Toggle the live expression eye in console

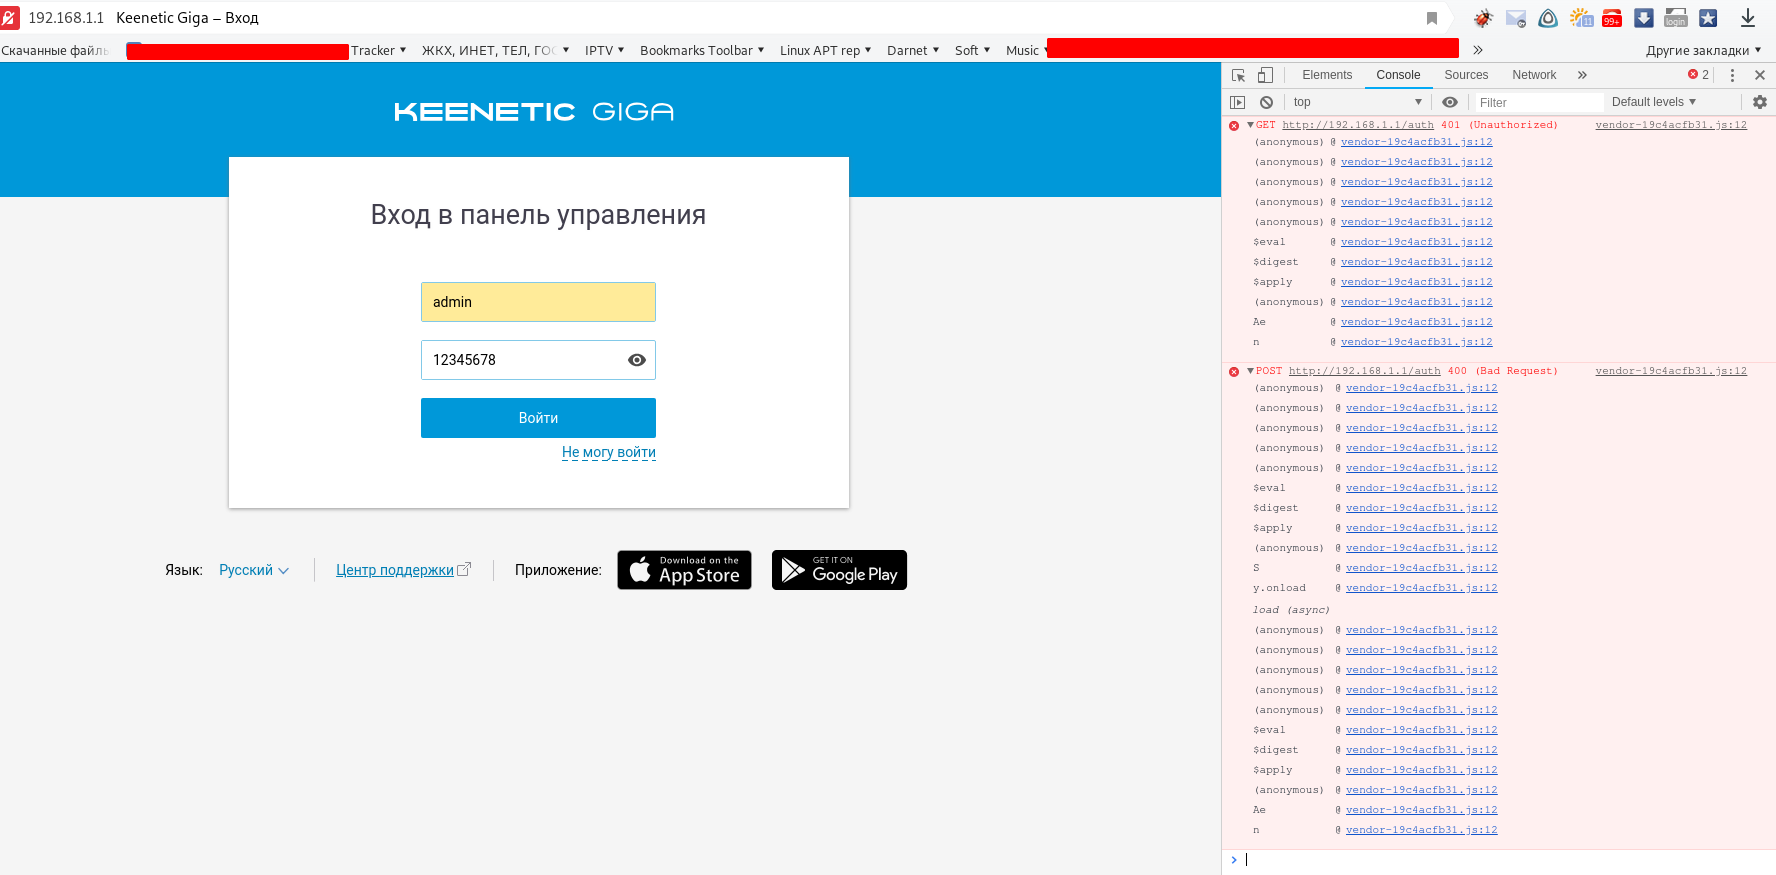pos(1450,102)
